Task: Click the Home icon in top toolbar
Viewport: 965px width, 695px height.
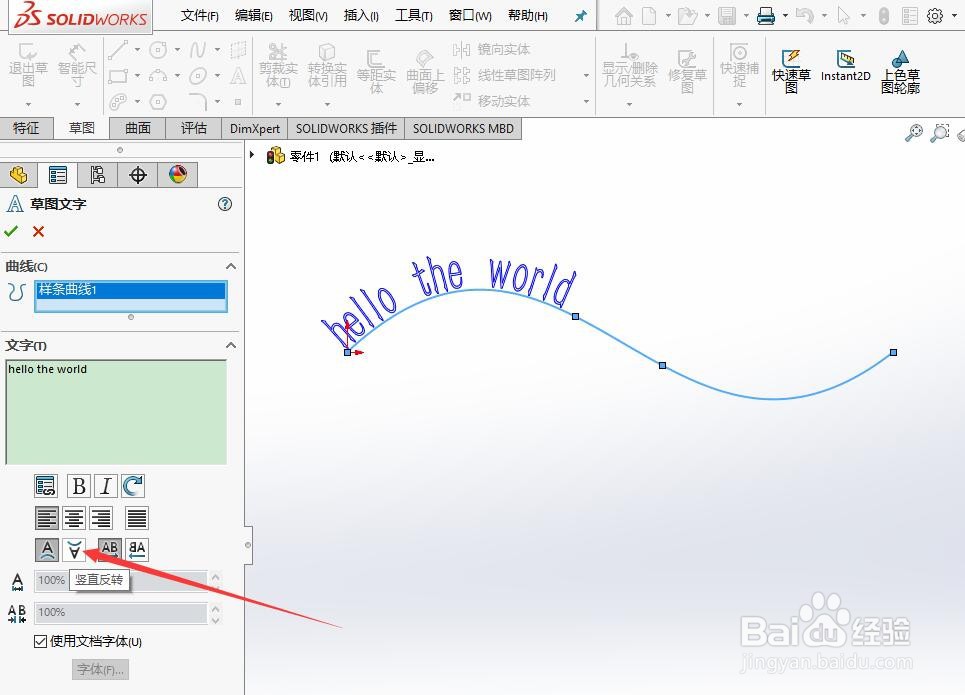Action: (x=623, y=16)
